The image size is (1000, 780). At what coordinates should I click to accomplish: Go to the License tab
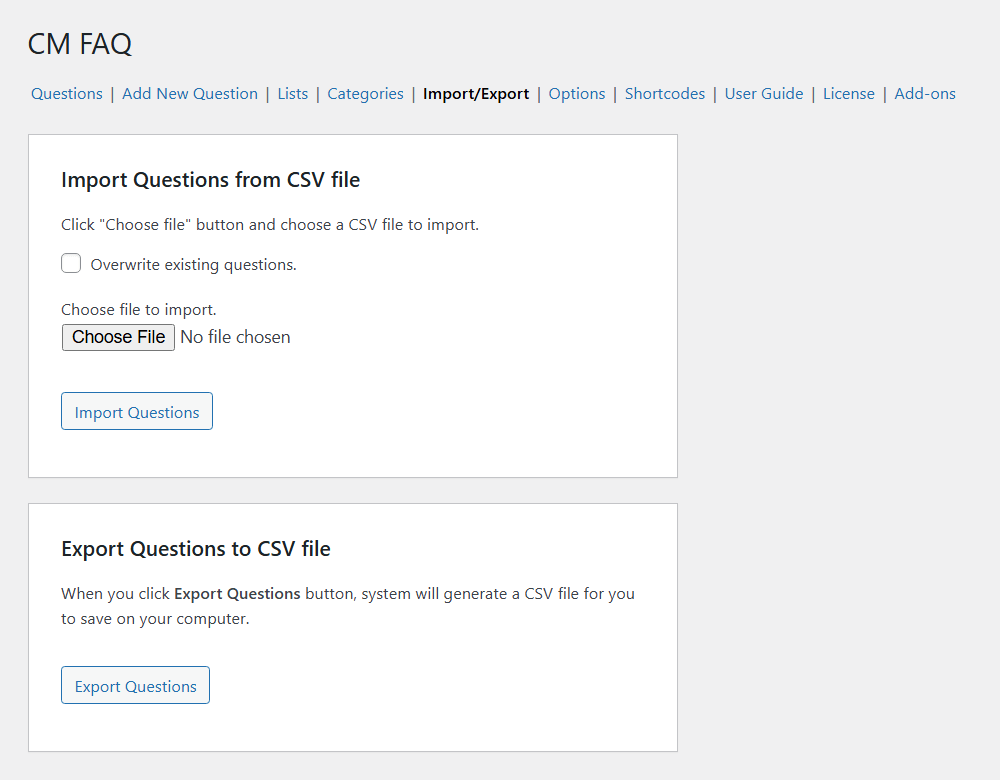coord(849,94)
